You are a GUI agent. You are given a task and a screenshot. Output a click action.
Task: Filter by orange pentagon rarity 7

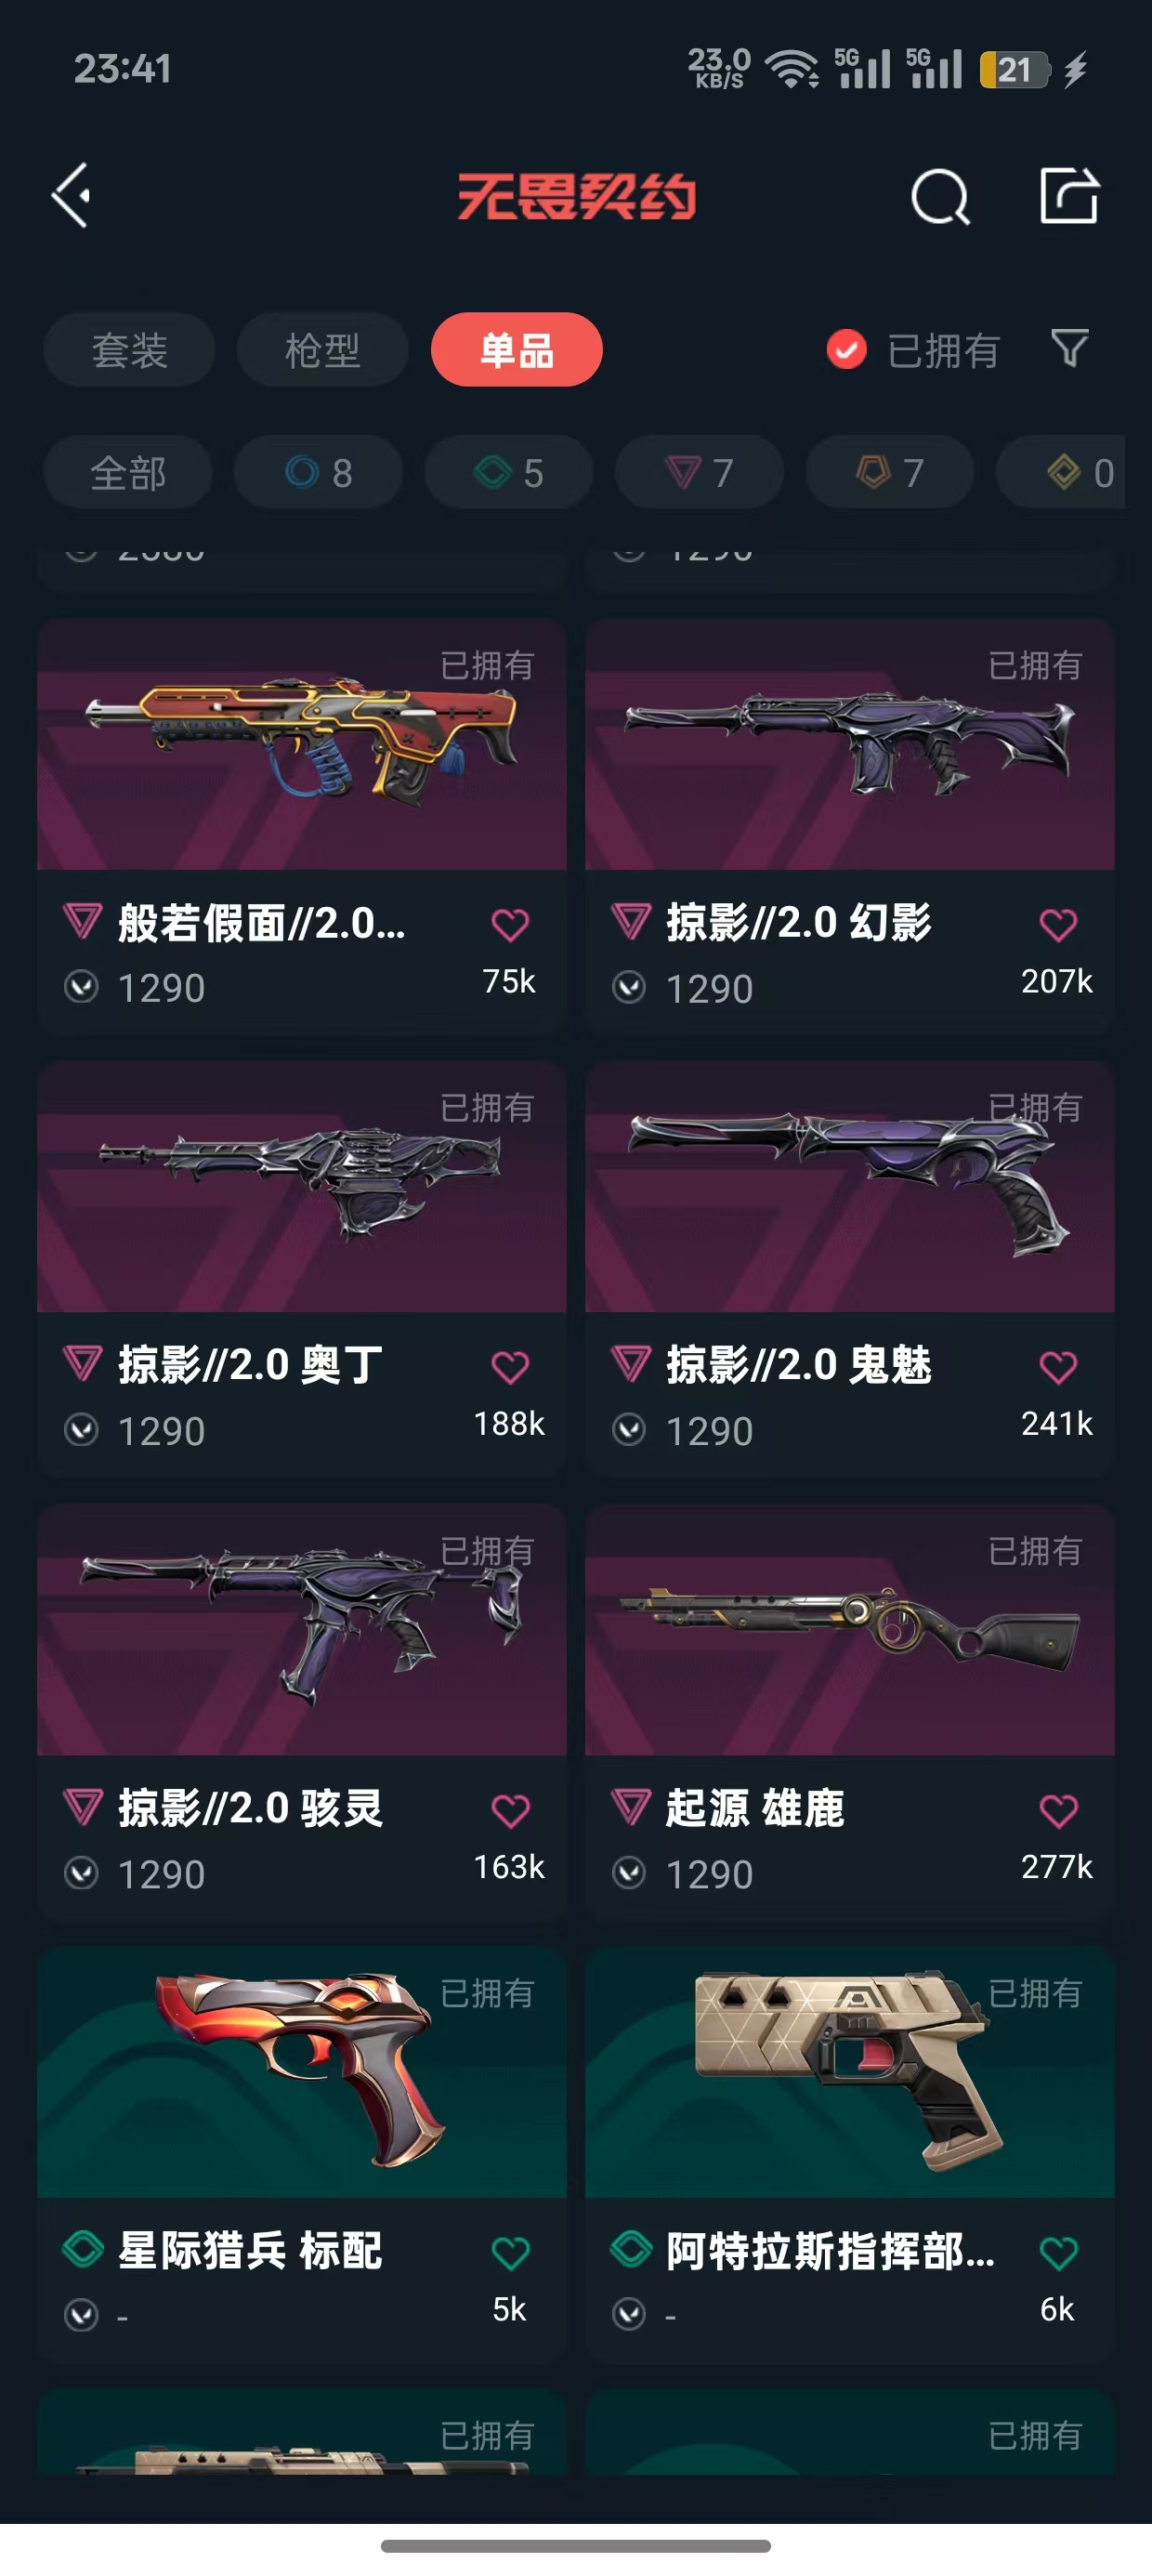pos(890,472)
